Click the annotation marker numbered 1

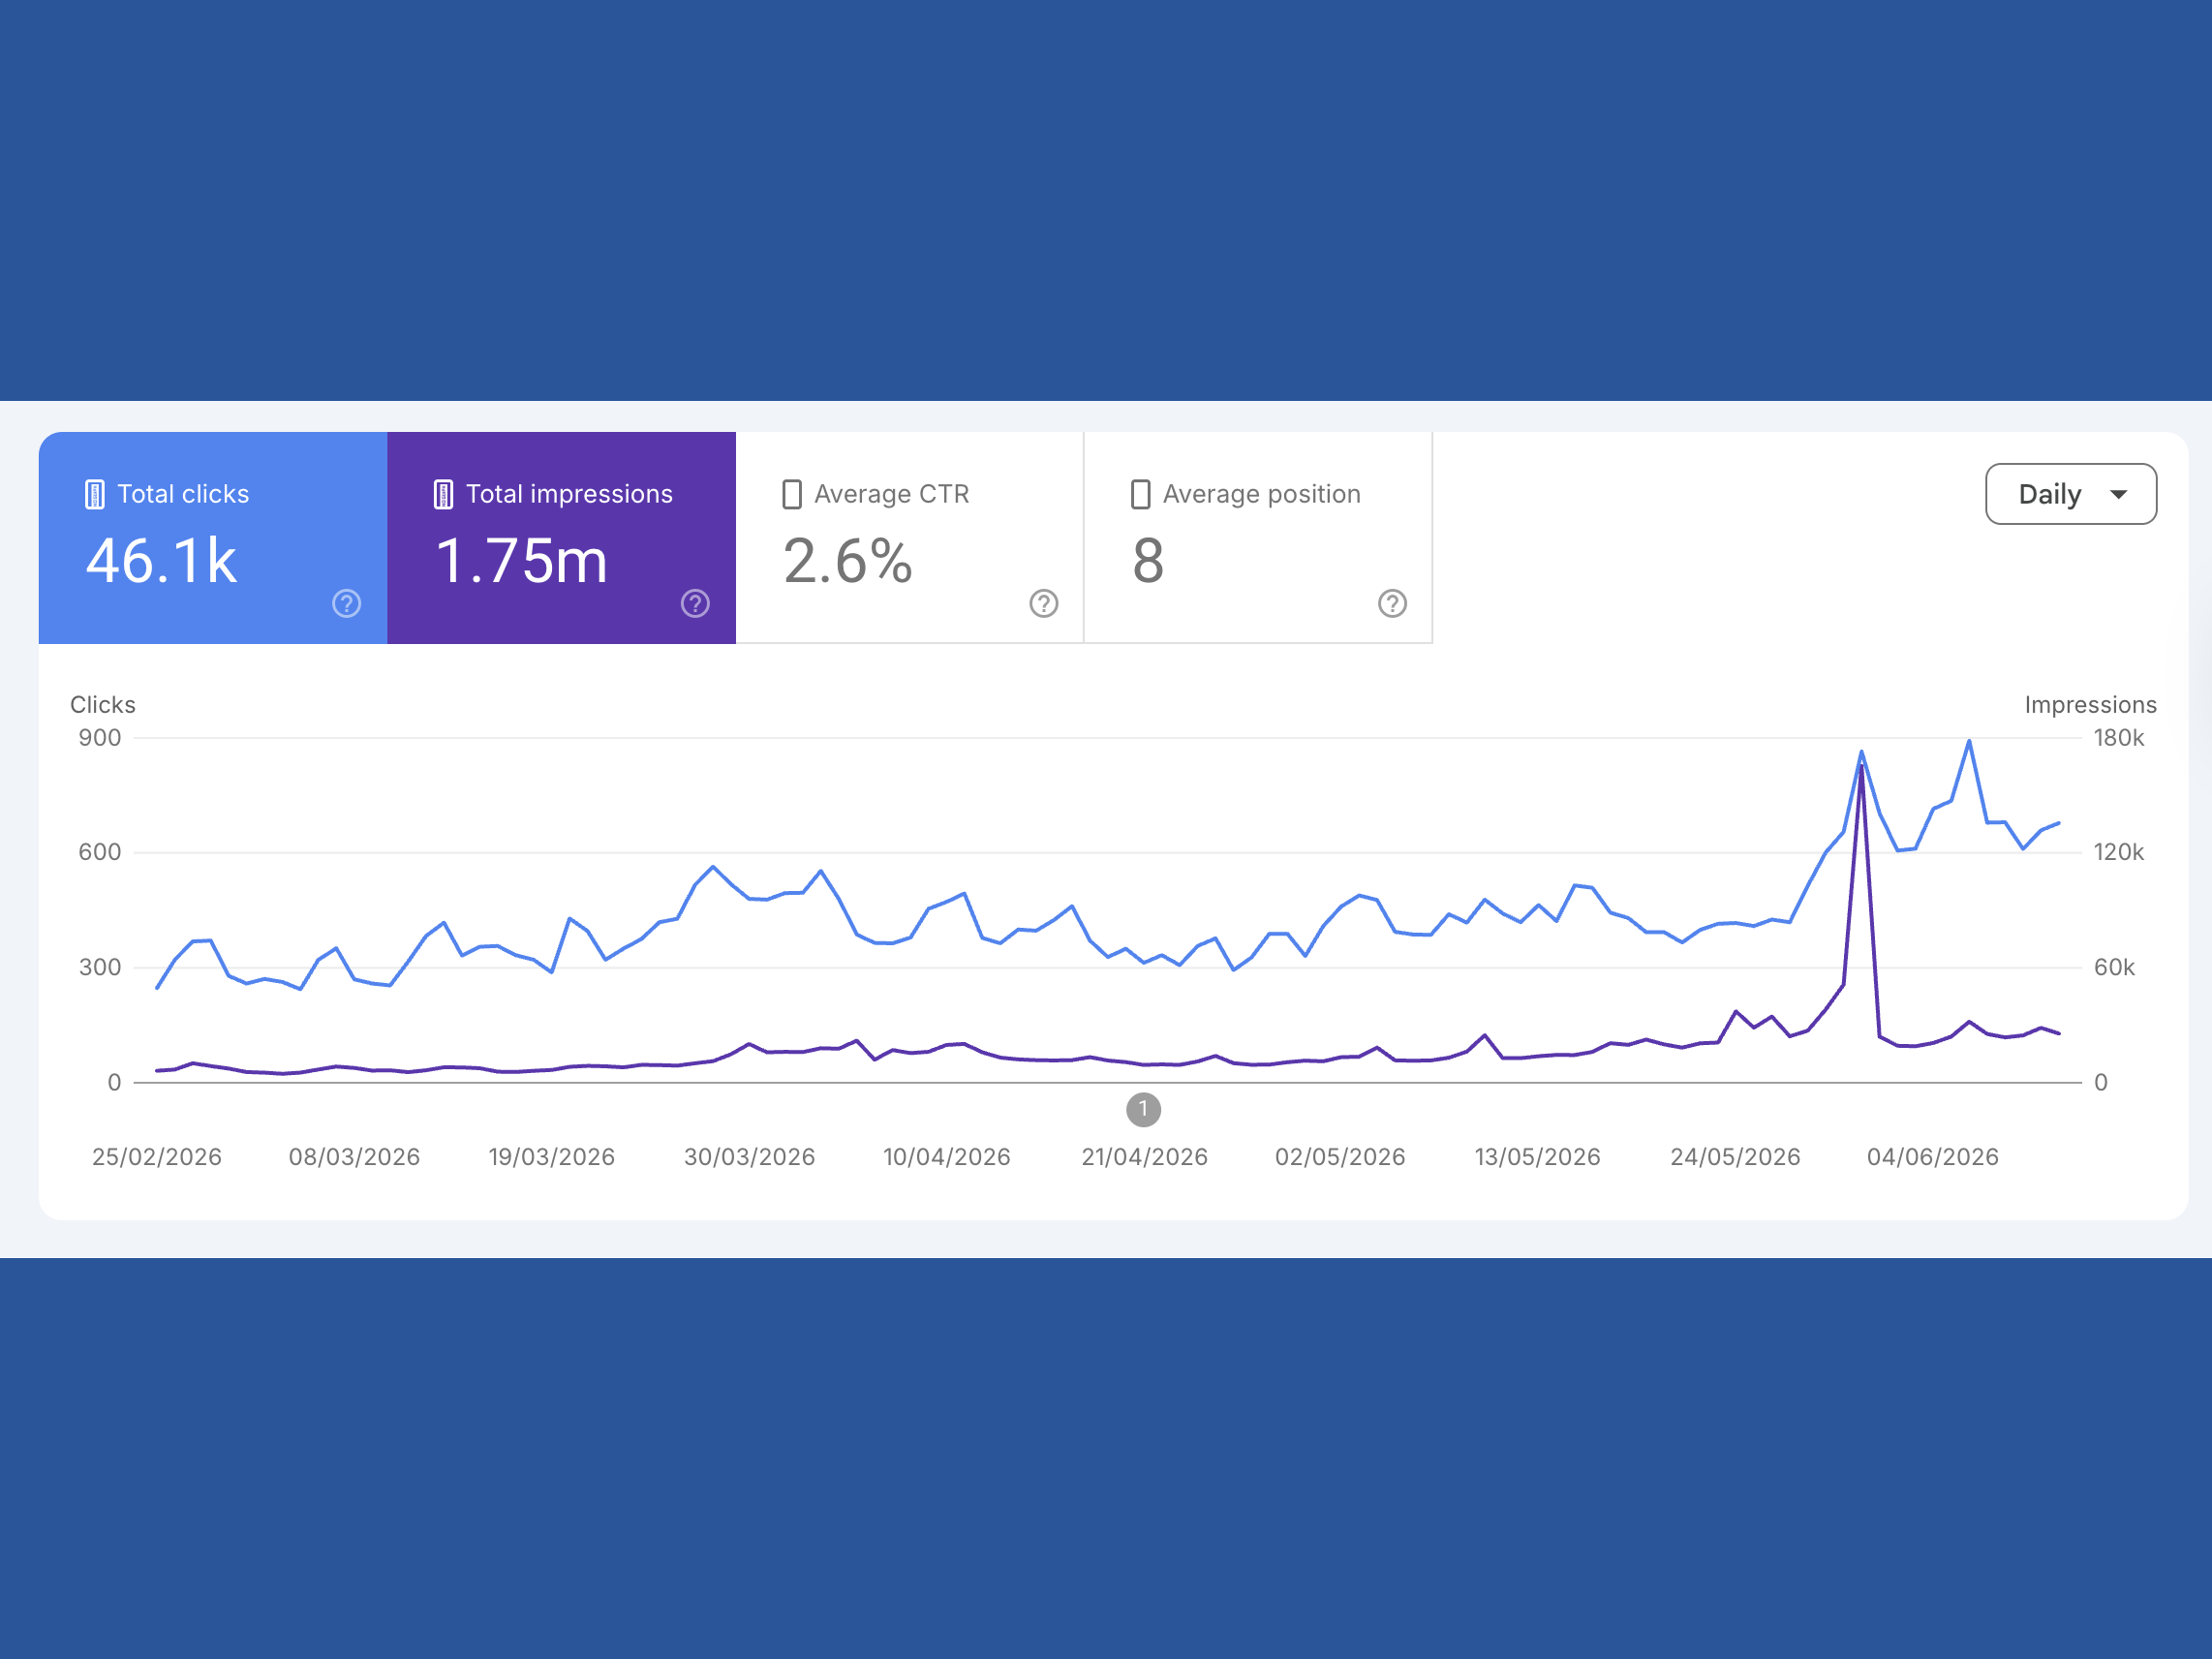[1143, 1109]
